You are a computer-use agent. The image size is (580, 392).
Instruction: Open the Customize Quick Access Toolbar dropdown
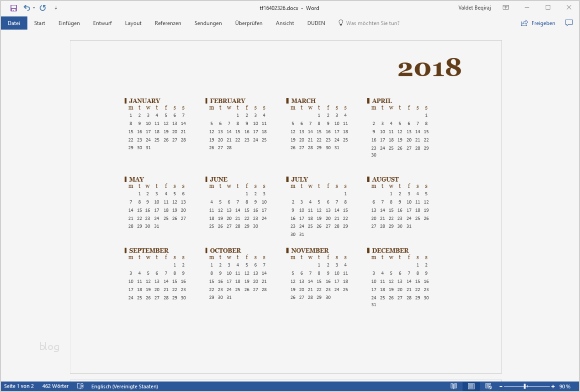point(56,8)
